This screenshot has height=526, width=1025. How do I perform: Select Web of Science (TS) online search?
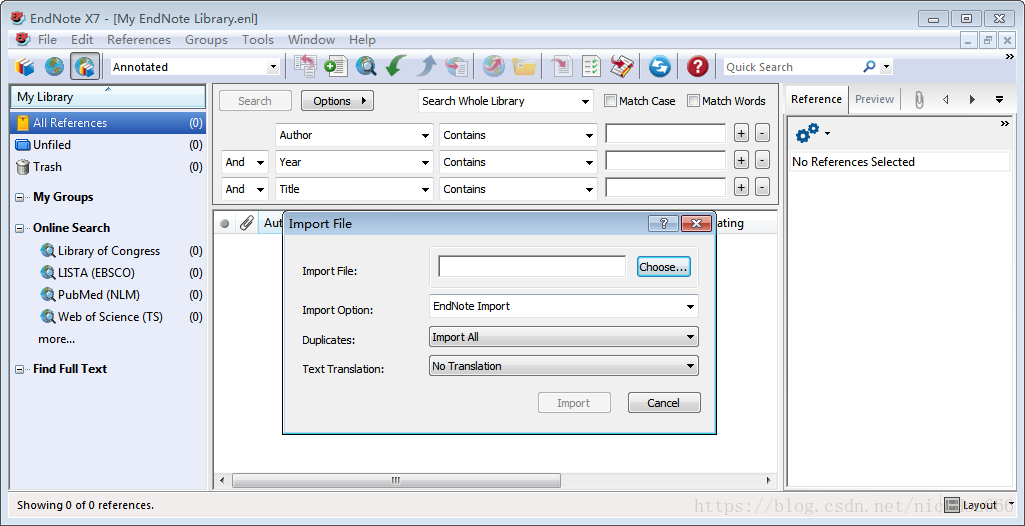[x=110, y=317]
